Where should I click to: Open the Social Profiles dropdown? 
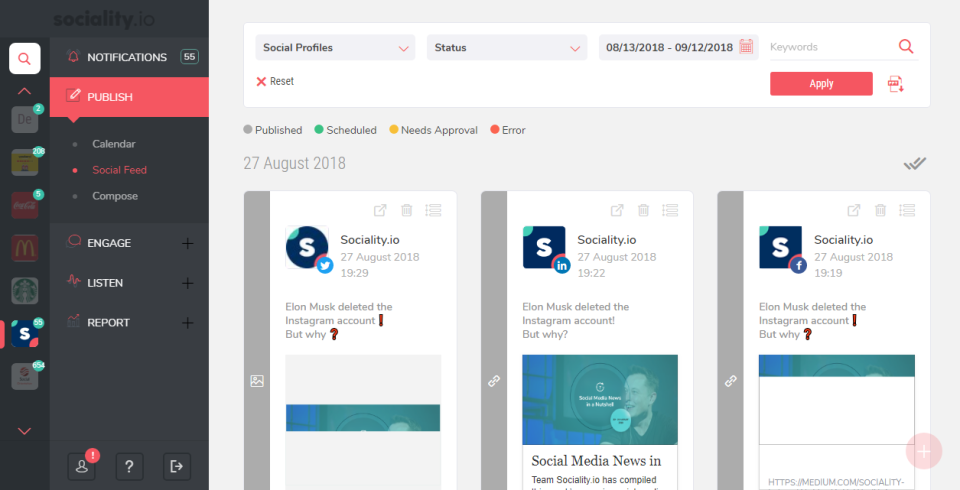pyautogui.click(x=335, y=47)
